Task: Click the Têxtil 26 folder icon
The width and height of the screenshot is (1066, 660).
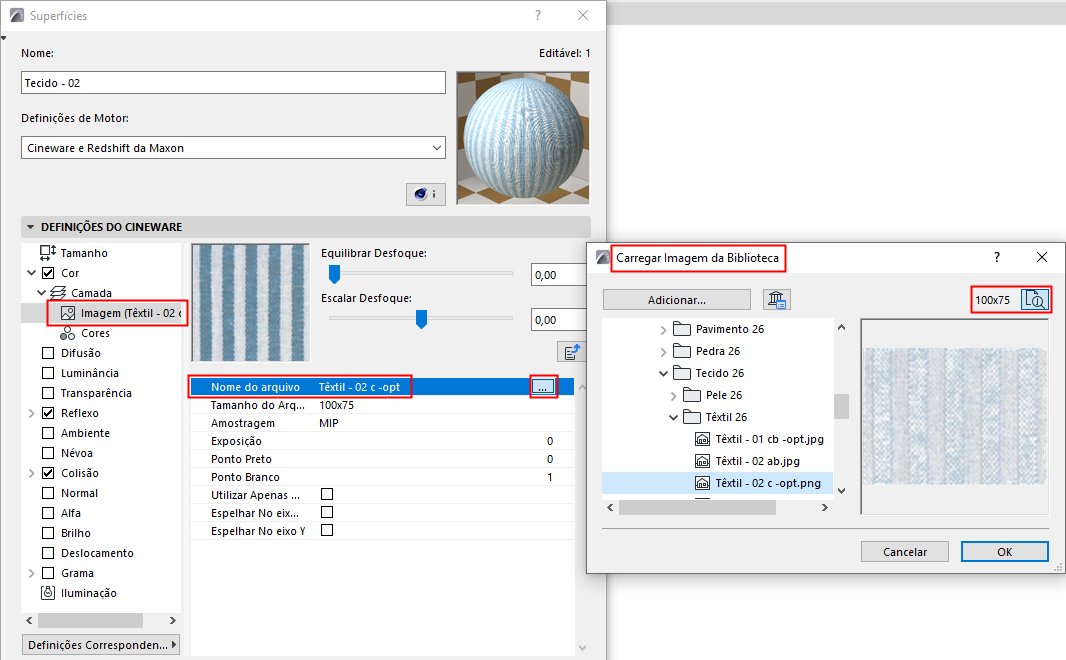Action: (692, 417)
